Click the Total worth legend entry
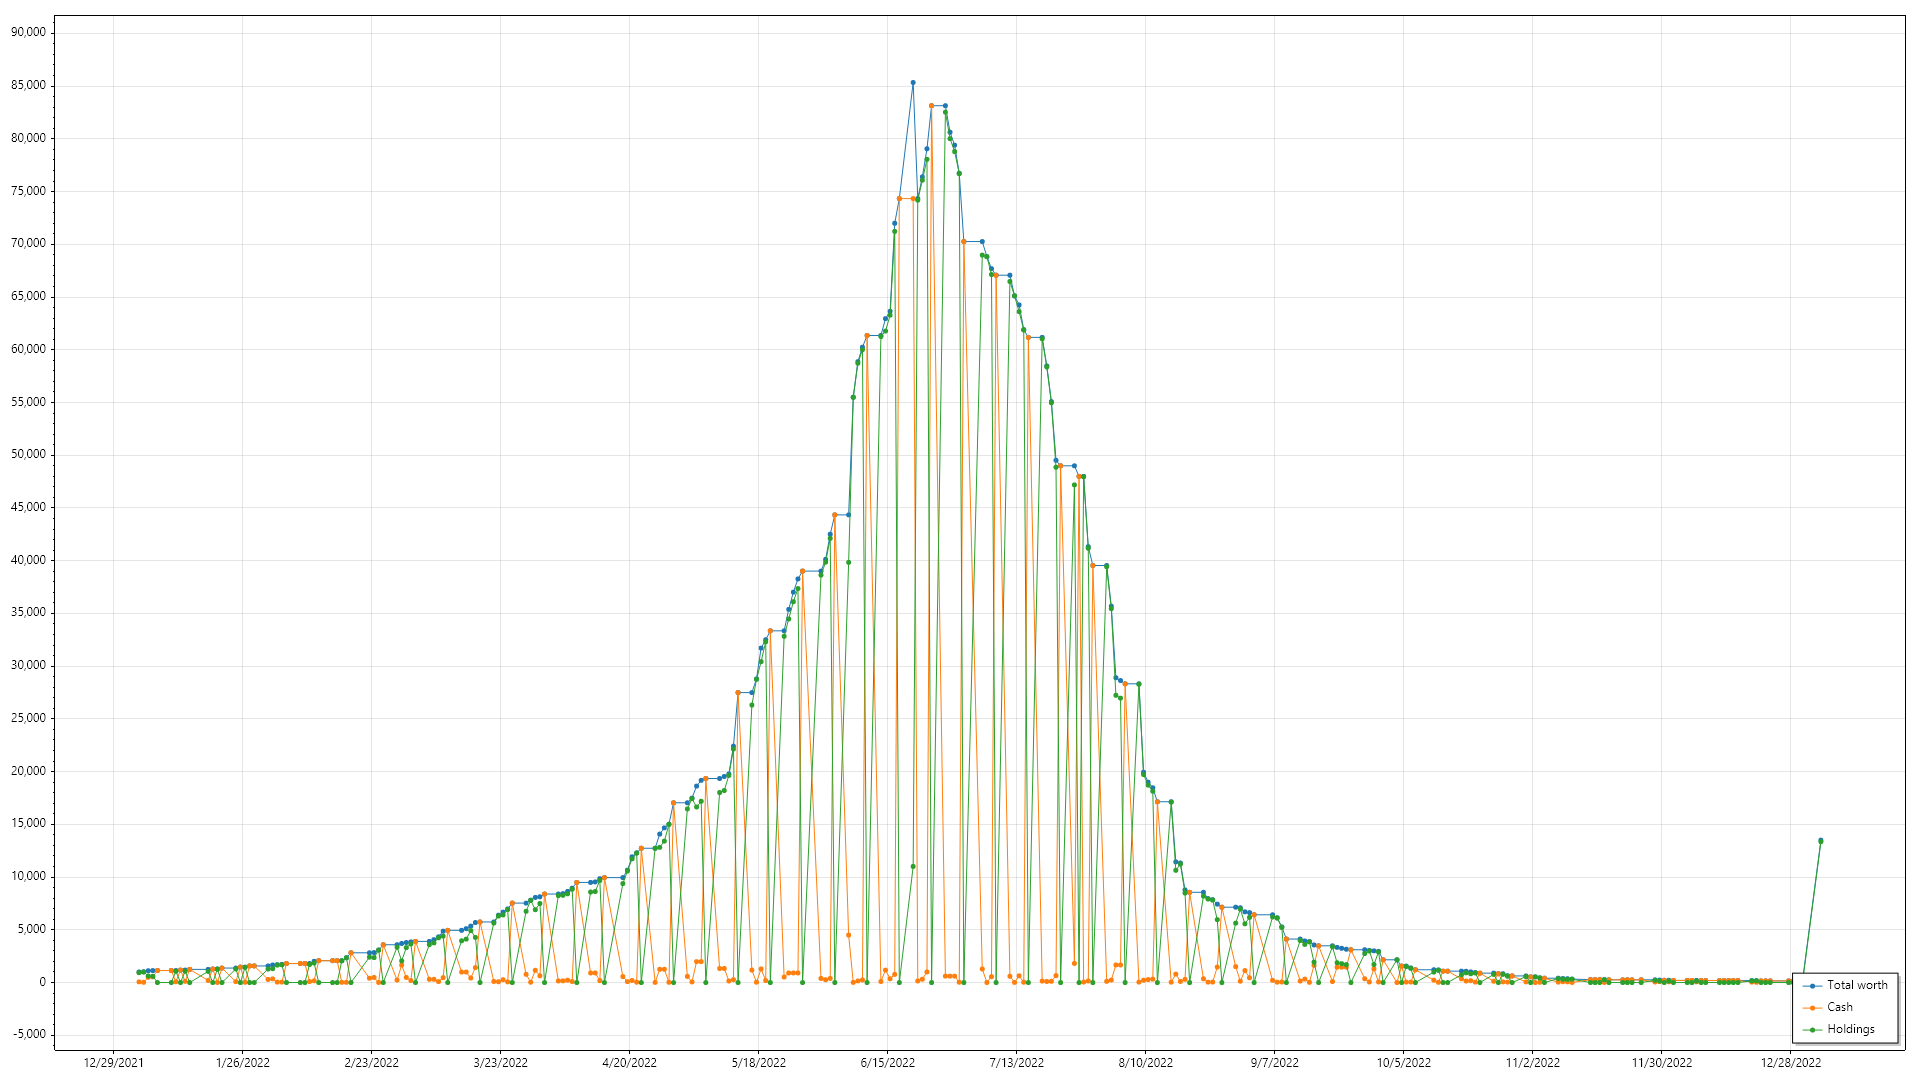This screenshot has width=1920, height=1080. tap(1845, 985)
